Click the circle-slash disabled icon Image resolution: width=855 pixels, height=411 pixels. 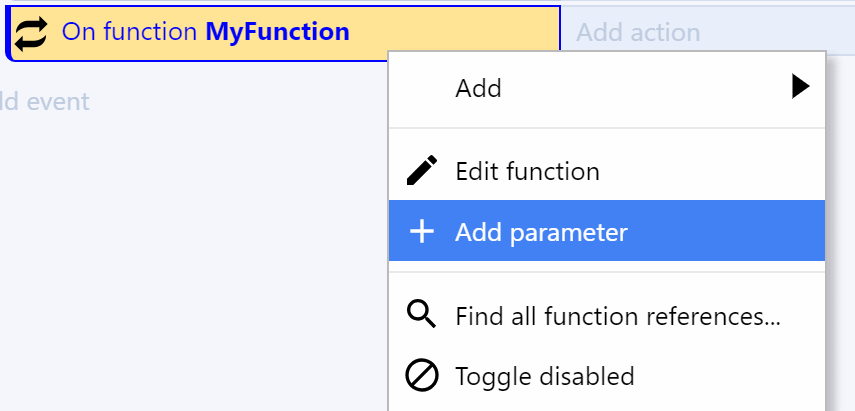[422, 376]
